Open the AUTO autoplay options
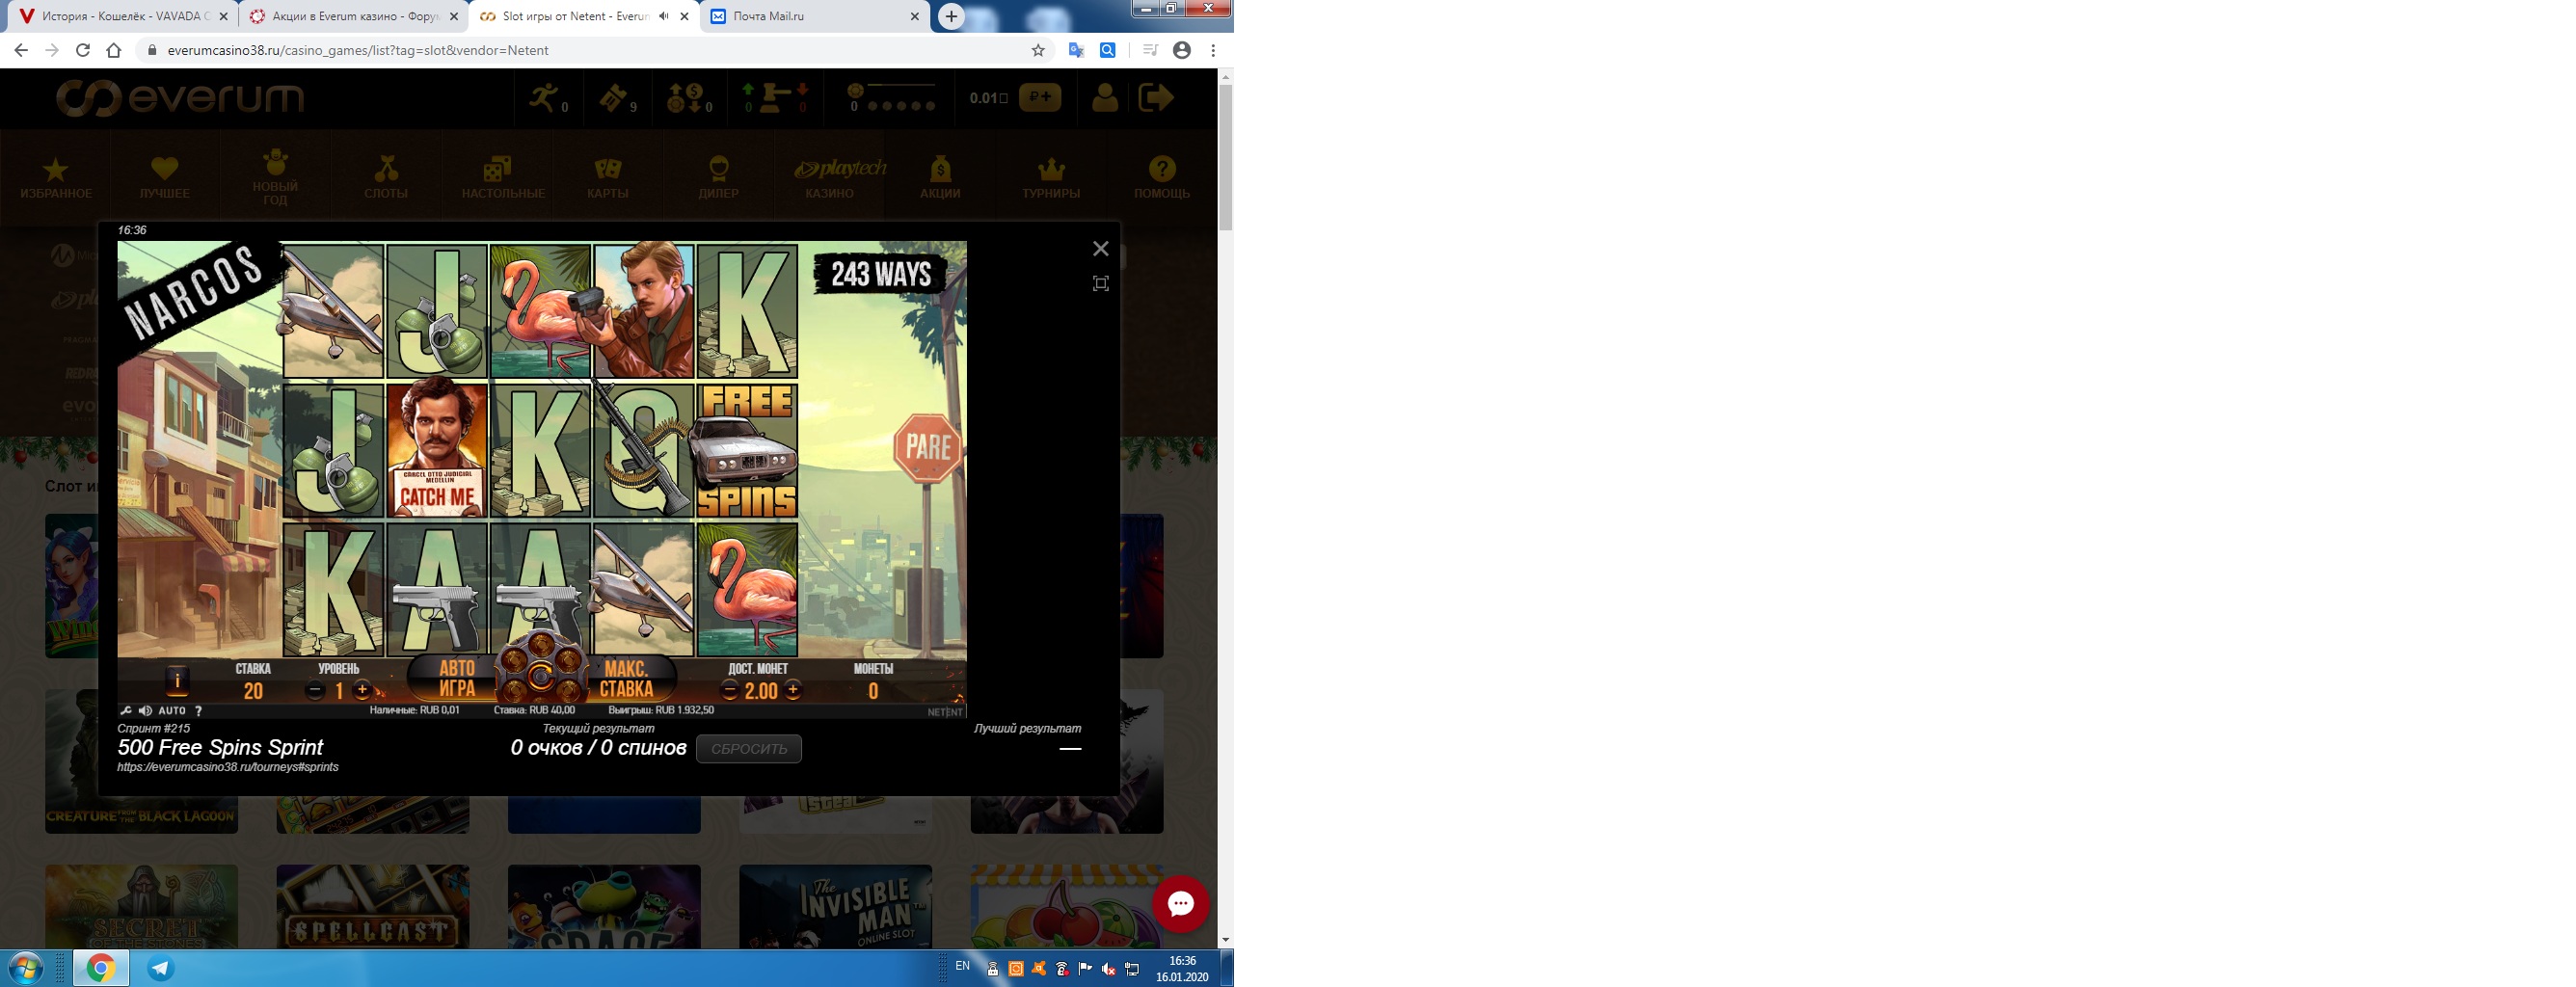This screenshot has width=2576, height=987. [172, 710]
